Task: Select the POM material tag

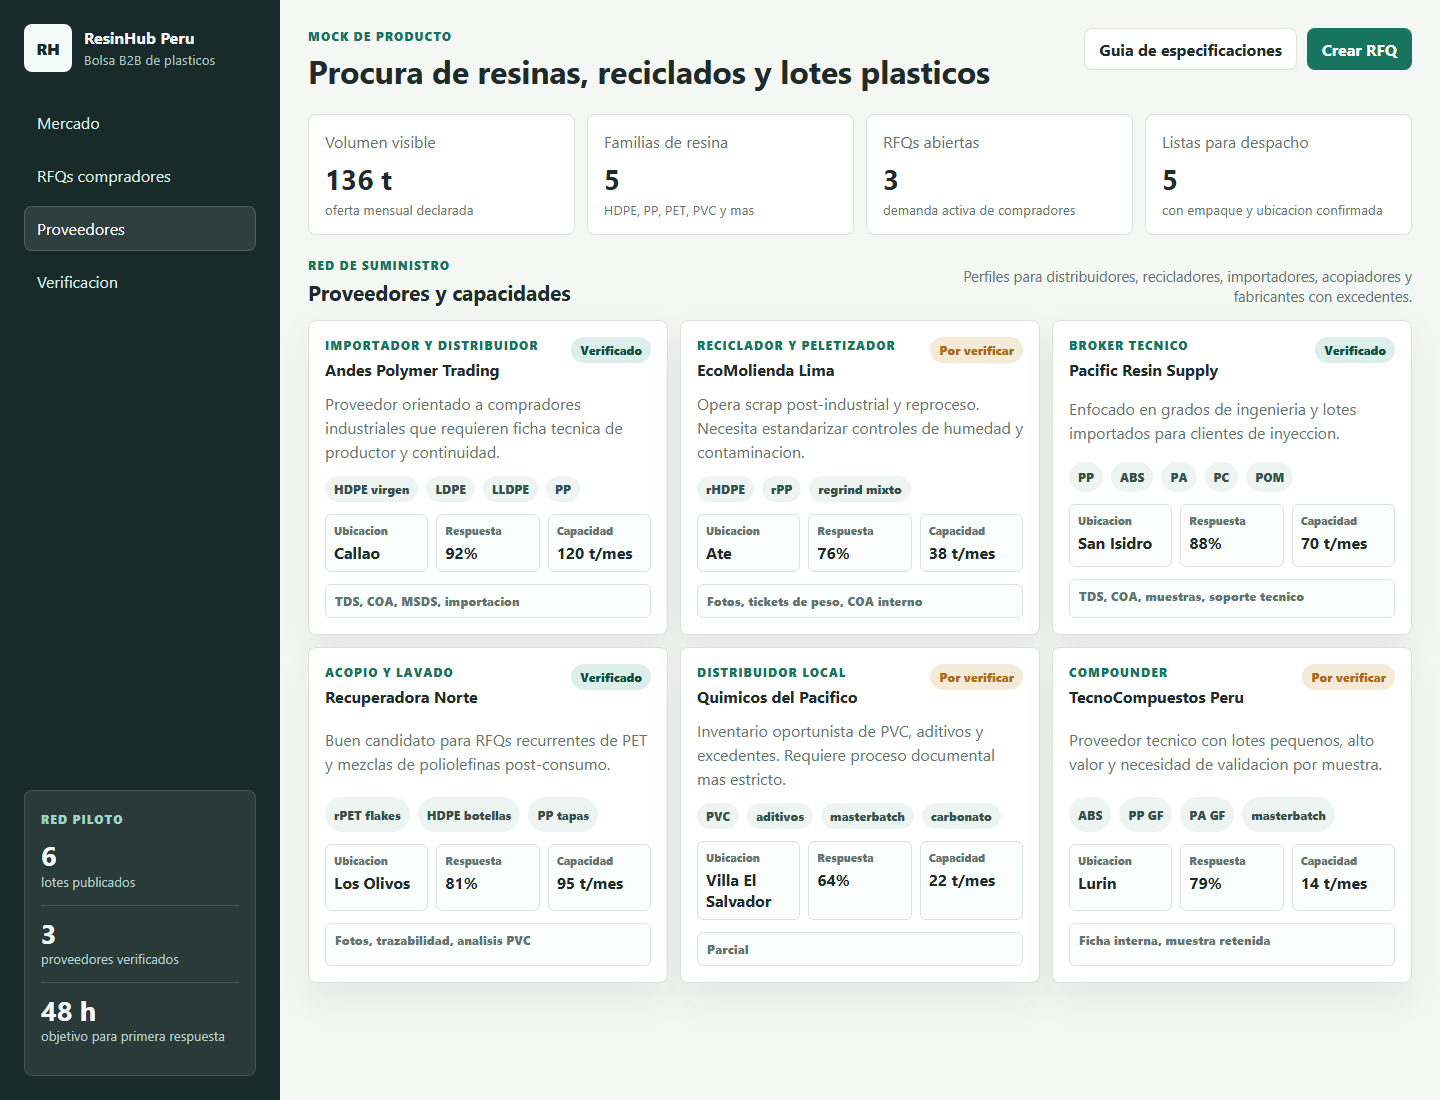Action: (1270, 477)
